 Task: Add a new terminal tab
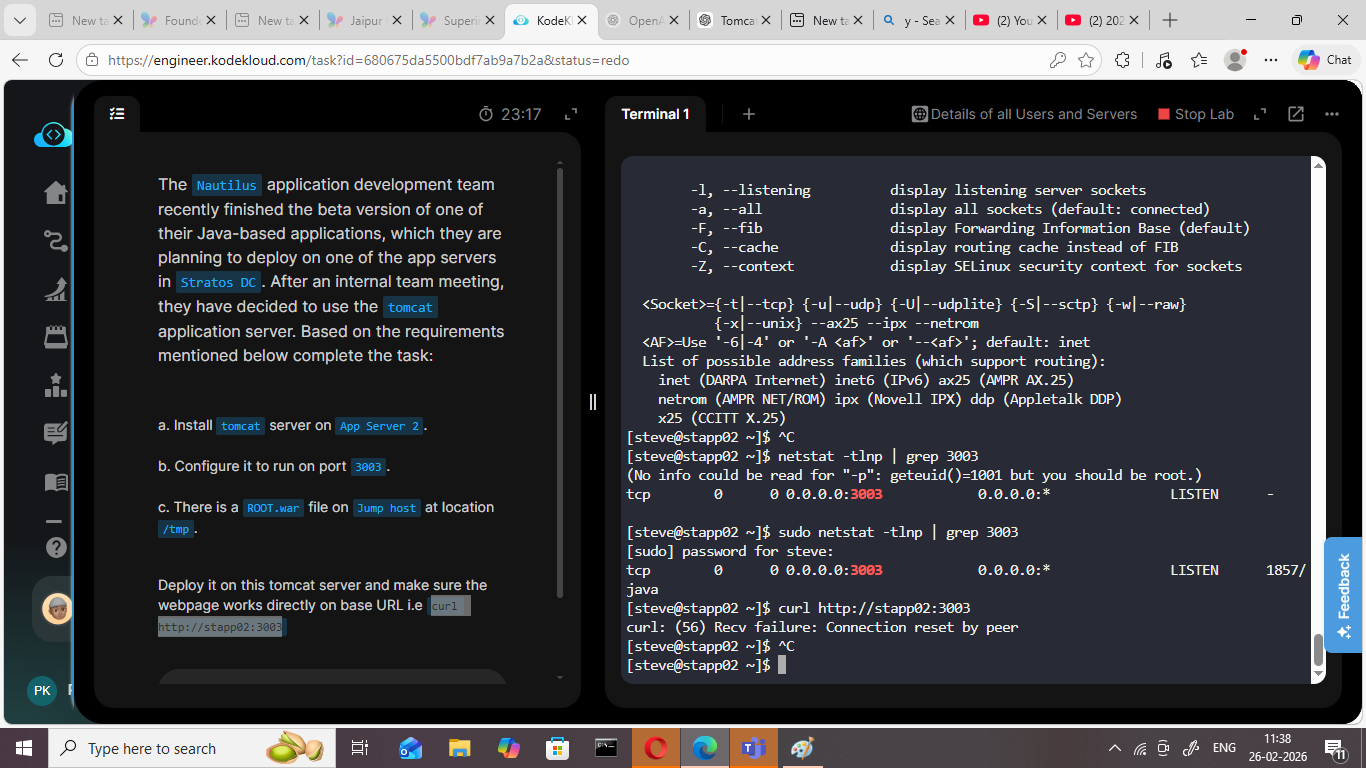click(748, 114)
